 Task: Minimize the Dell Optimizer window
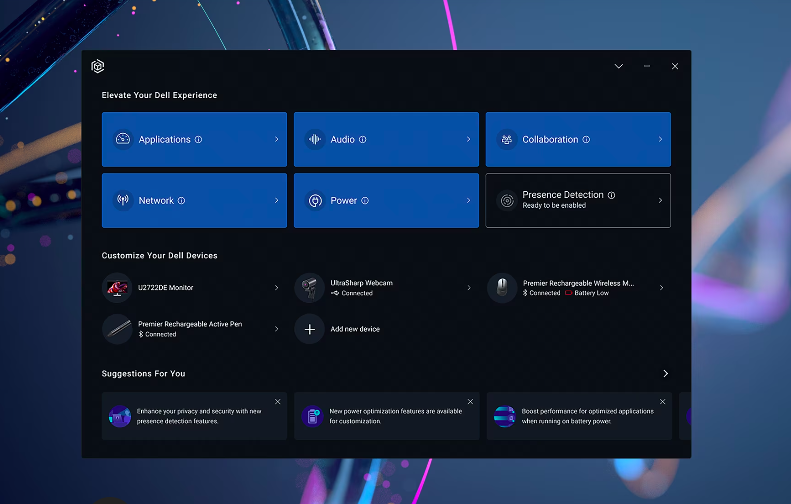click(x=647, y=66)
